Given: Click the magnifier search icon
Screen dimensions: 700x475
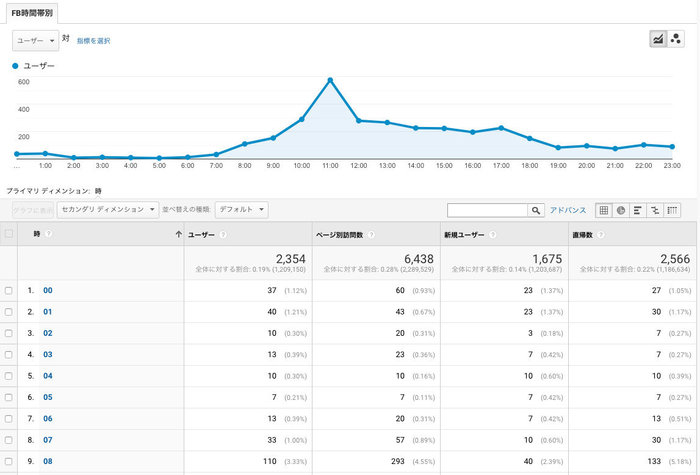Looking at the screenshot, I should click(536, 210).
